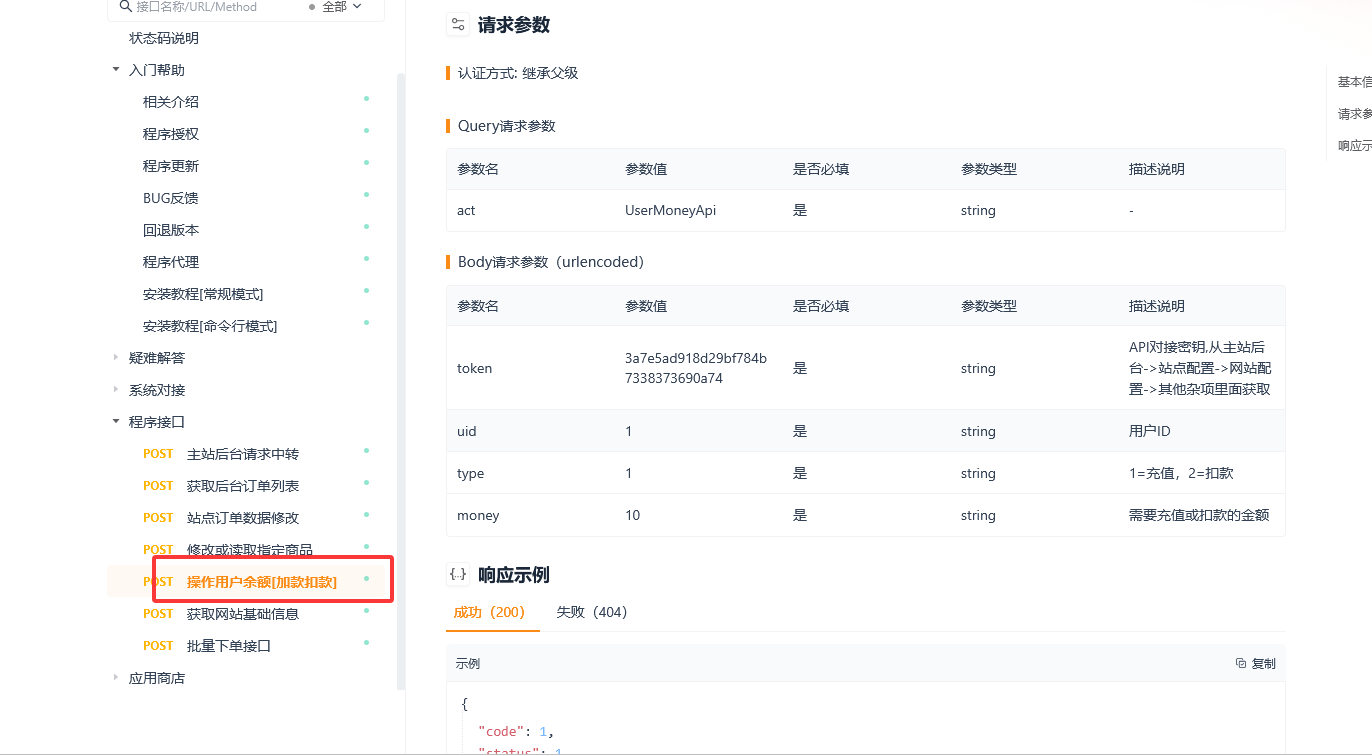Click the 复制 button for the example
This screenshot has height=755, width=1372.
[1256, 663]
